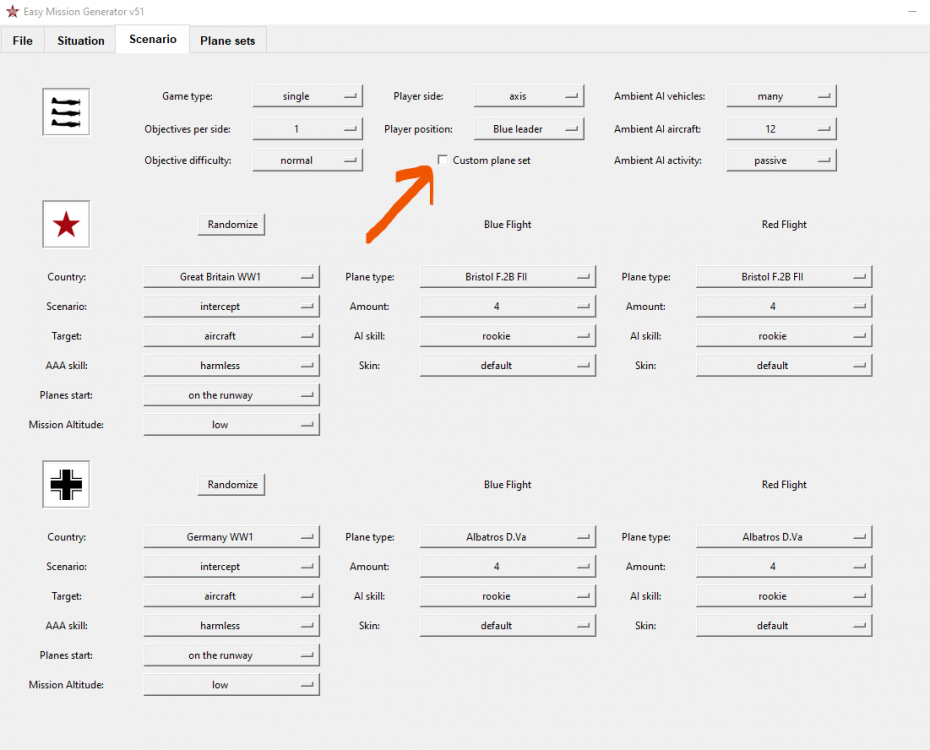Click the German black cross icon

(66, 485)
